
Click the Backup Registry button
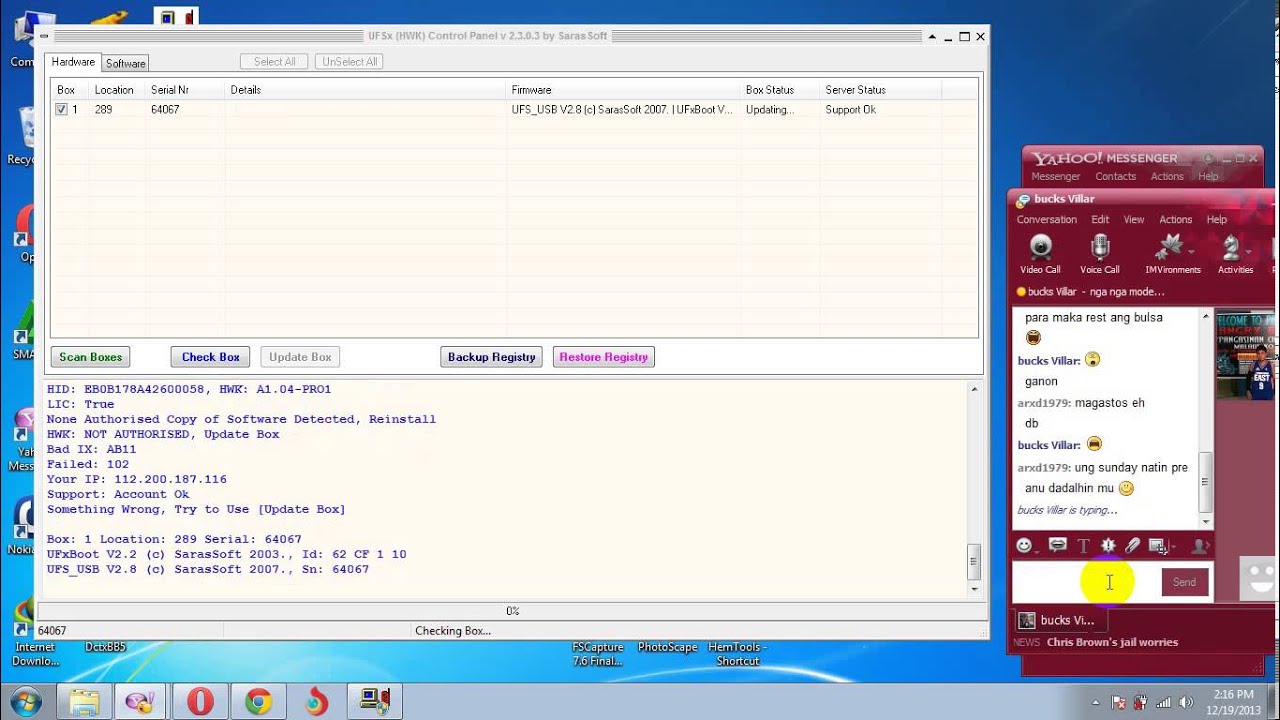pos(491,357)
